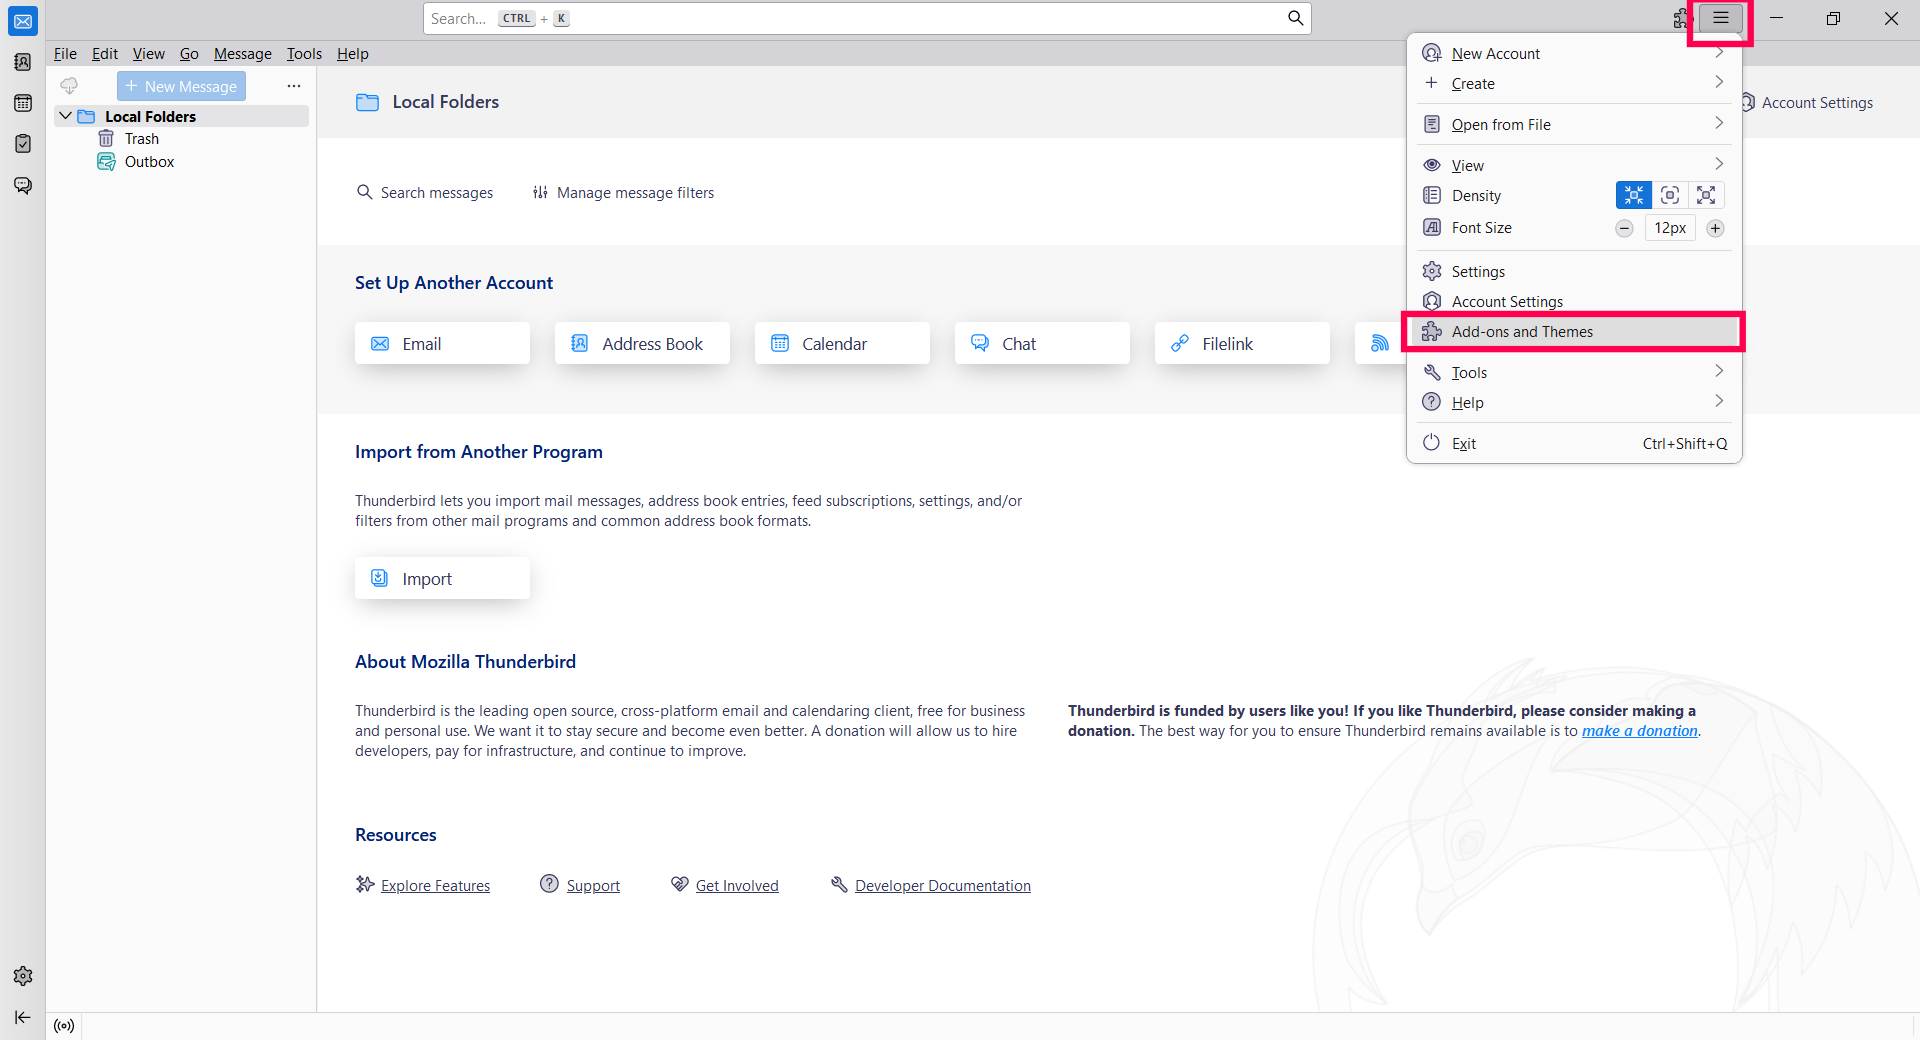Expand the New Account submenu
1920x1040 pixels.
pyautogui.click(x=1574, y=53)
